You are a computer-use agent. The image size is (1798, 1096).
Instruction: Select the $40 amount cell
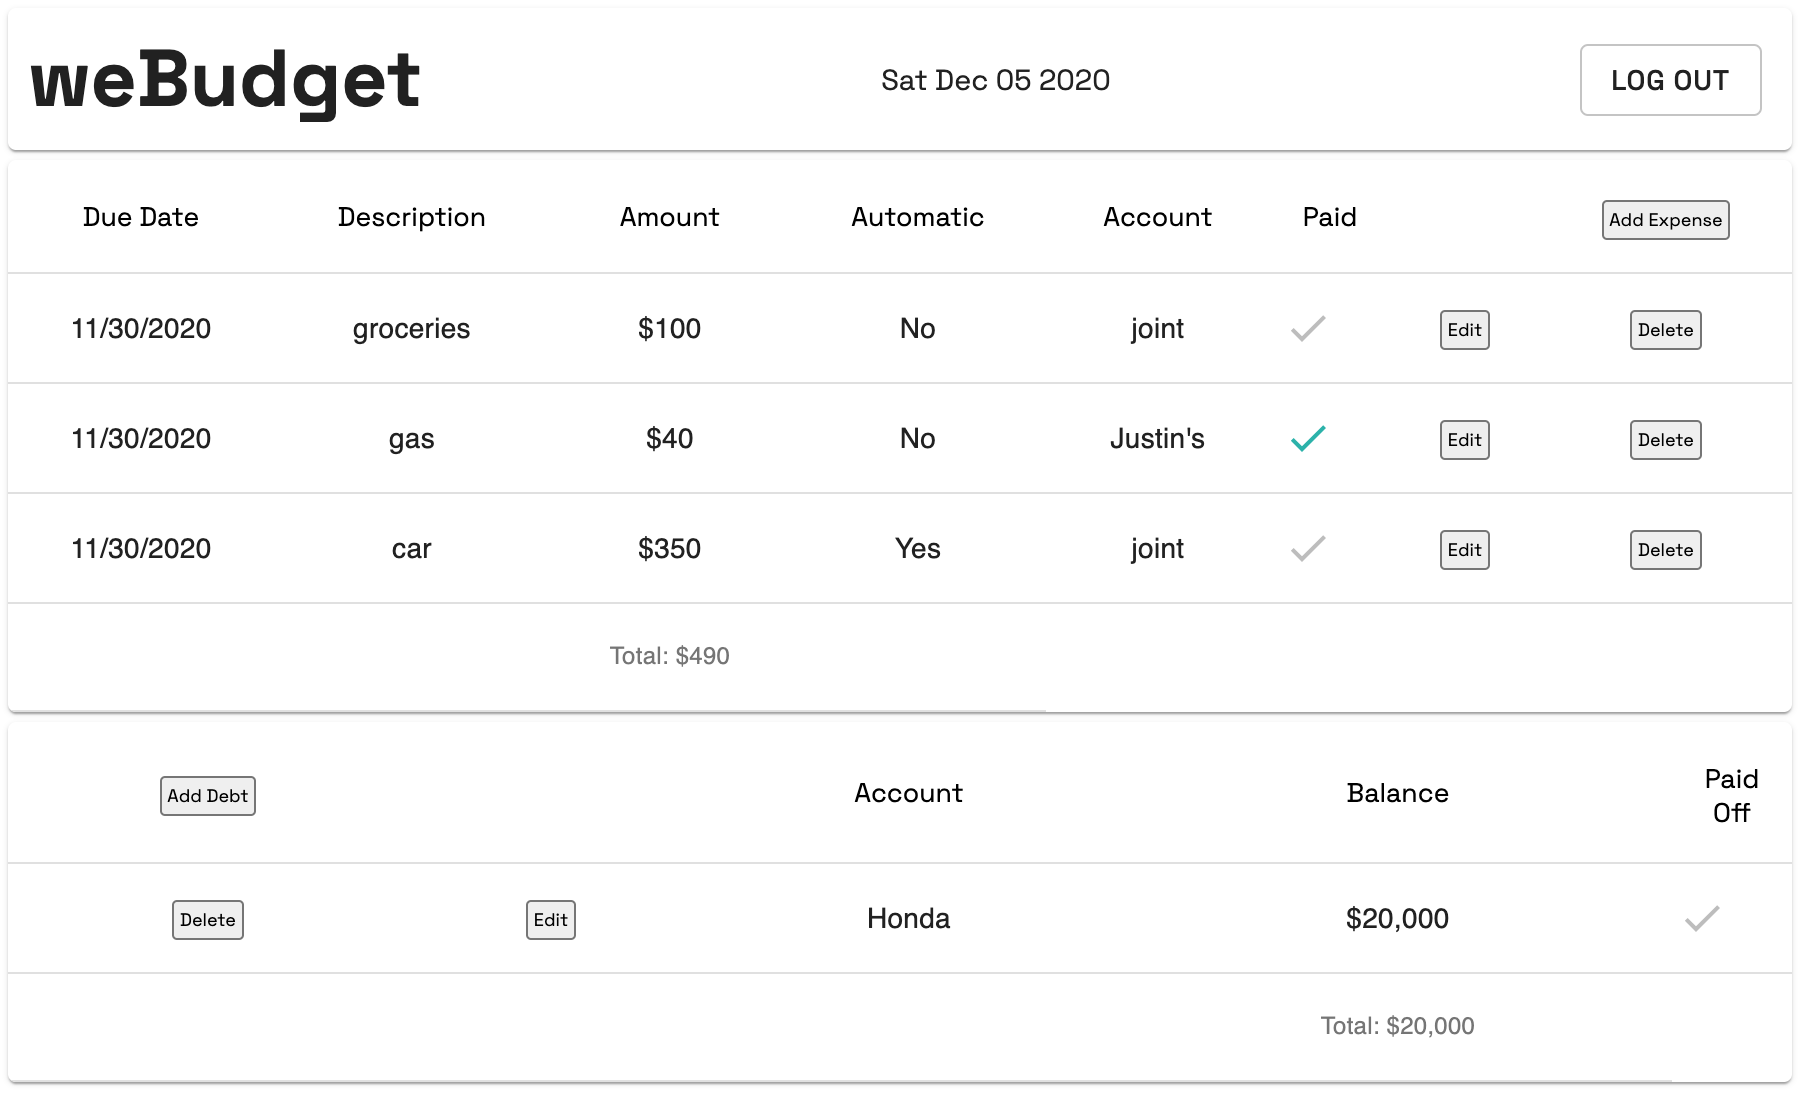(669, 439)
